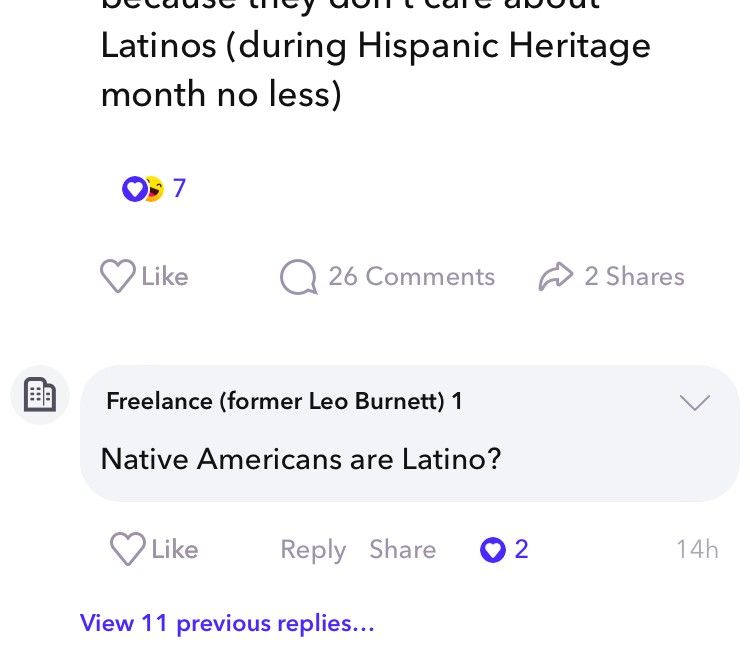Image resolution: width=750 pixels, height=658 pixels.
Task: Open the 2 Shares label
Action: pyautogui.click(x=634, y=276)
